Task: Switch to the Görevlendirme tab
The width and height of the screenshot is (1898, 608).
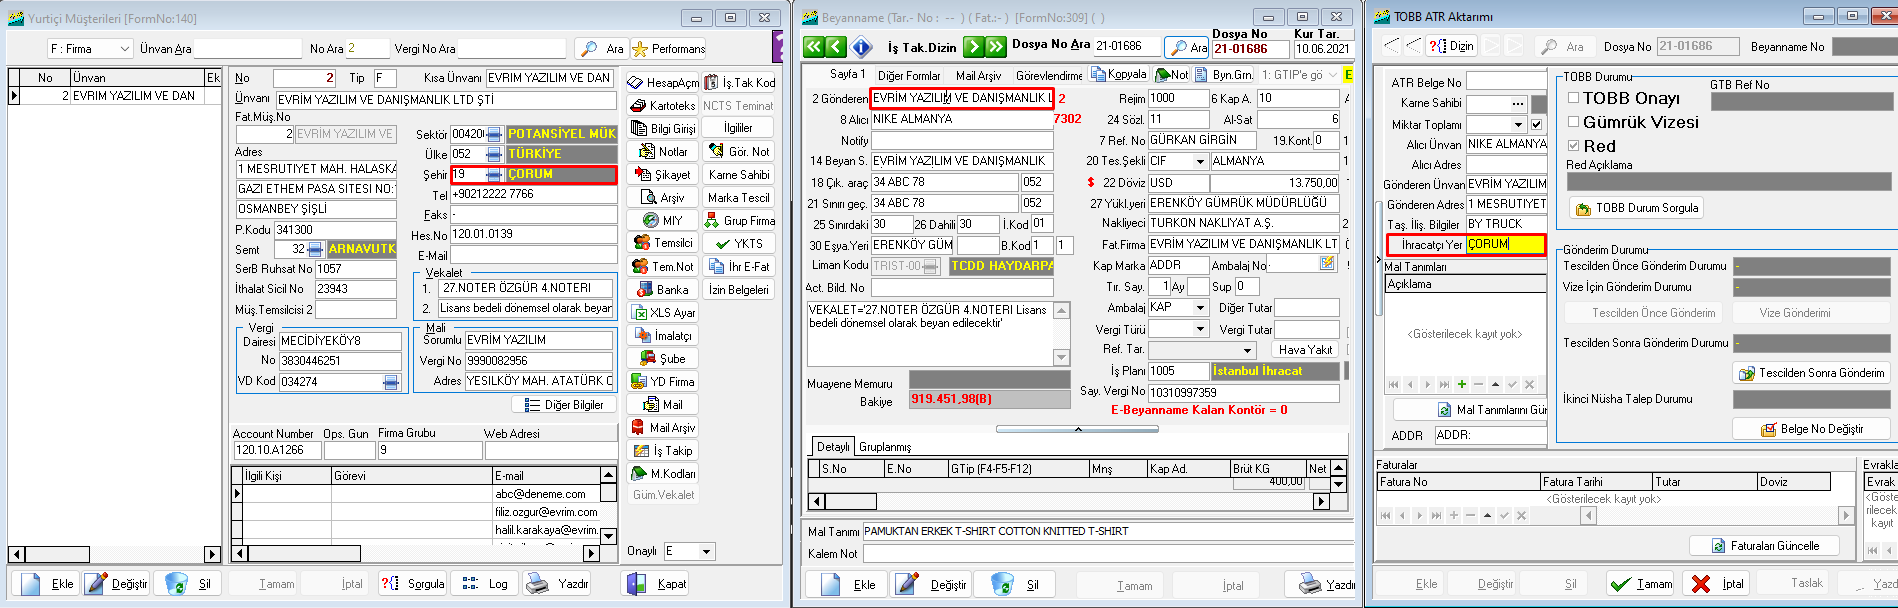Action: 1049,75
